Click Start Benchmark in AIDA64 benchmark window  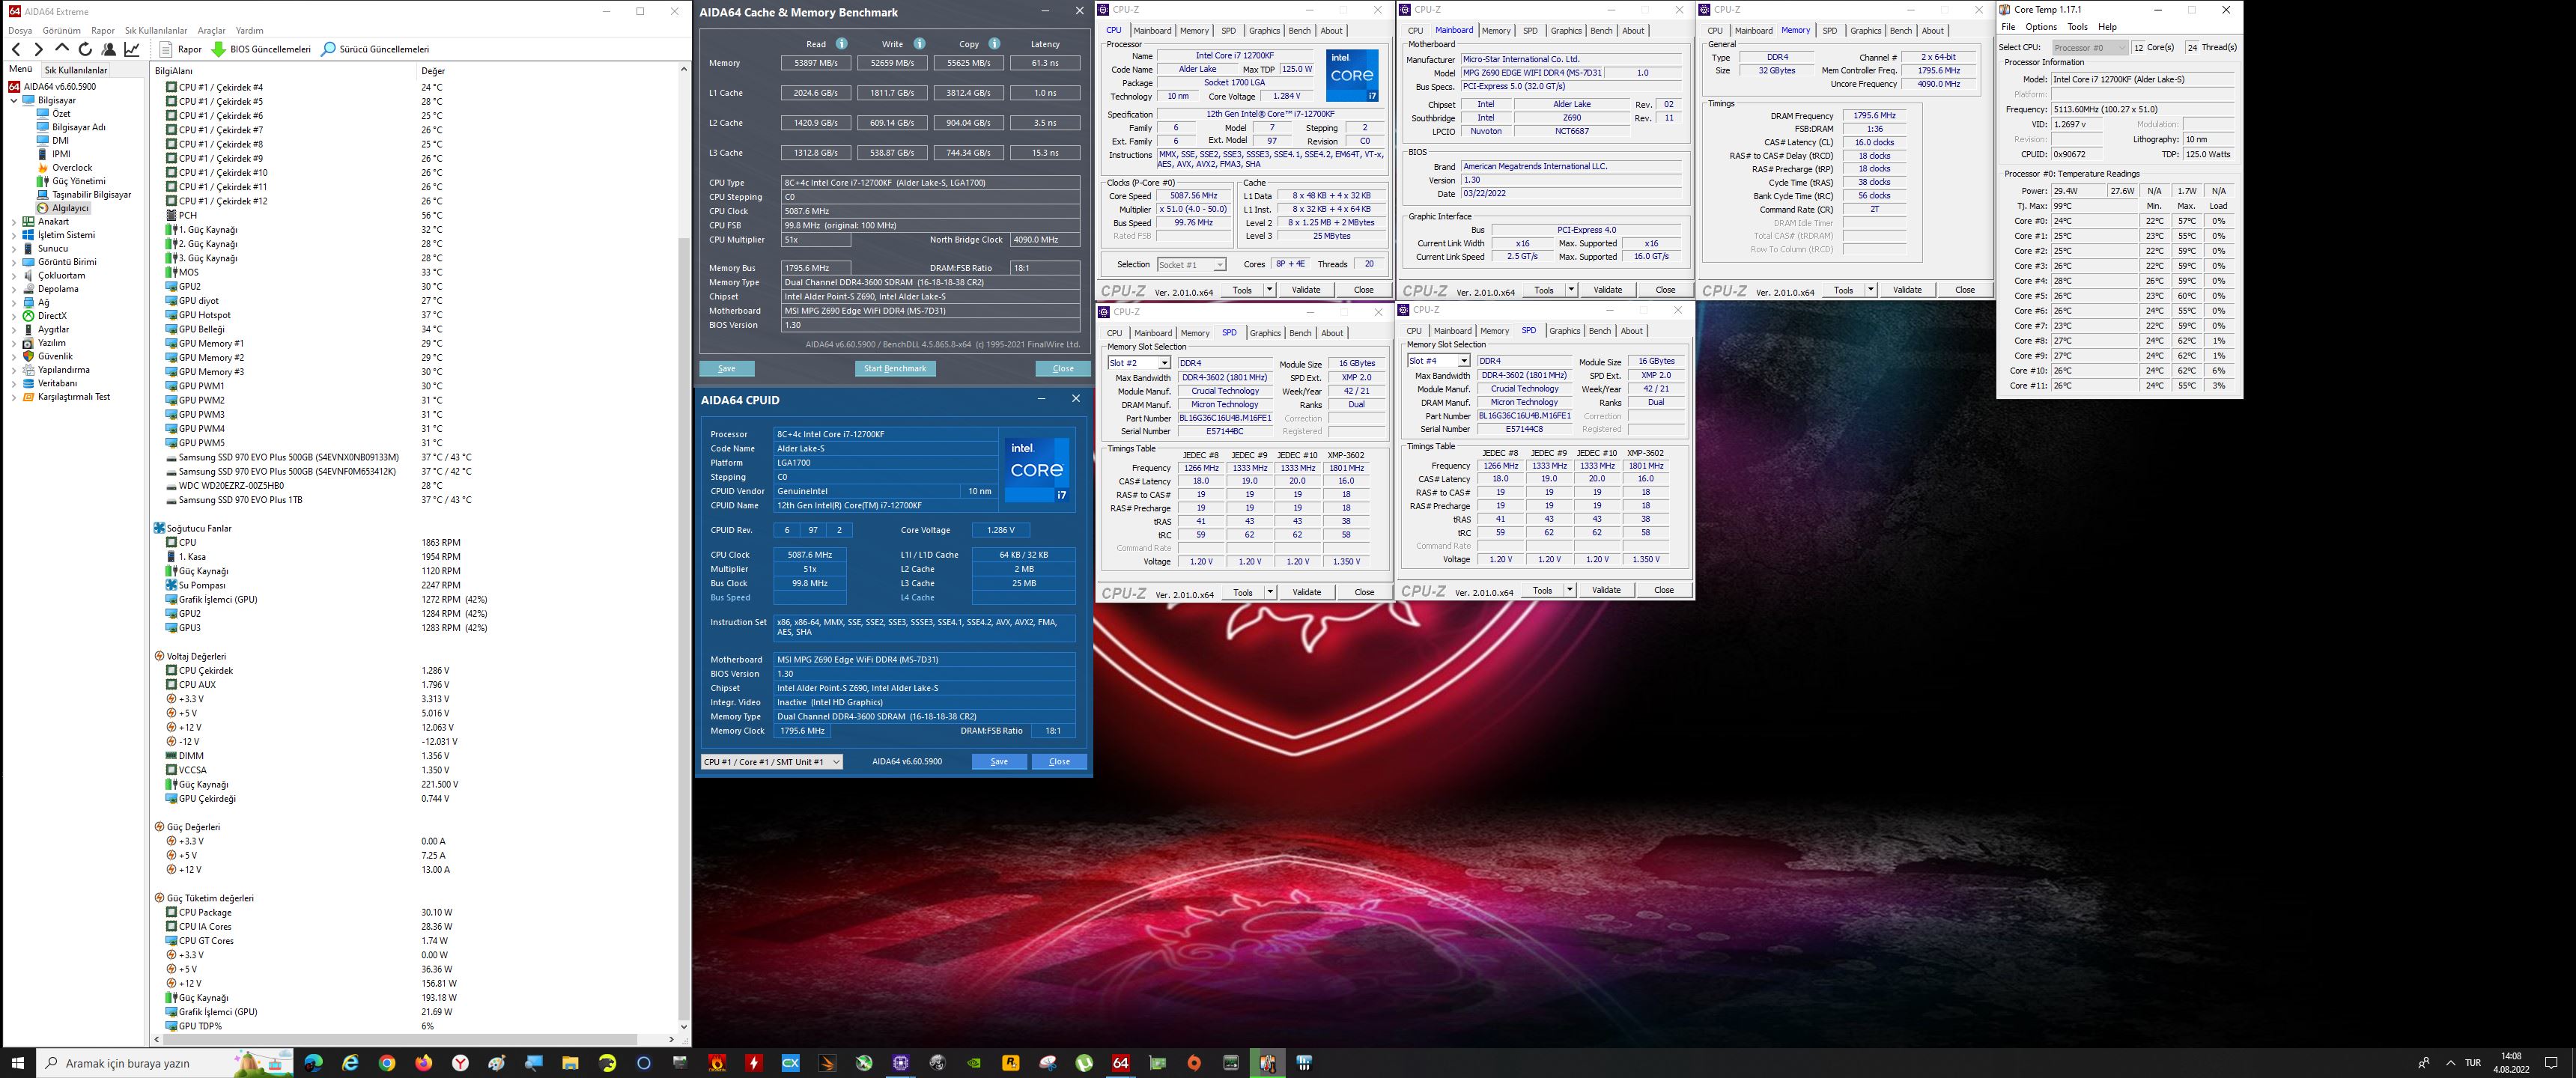tap(895, 369)
